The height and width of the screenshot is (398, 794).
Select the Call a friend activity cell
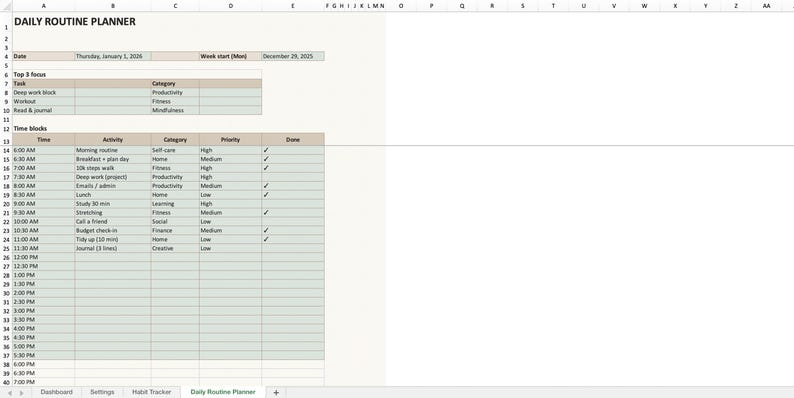pos(112,222)
